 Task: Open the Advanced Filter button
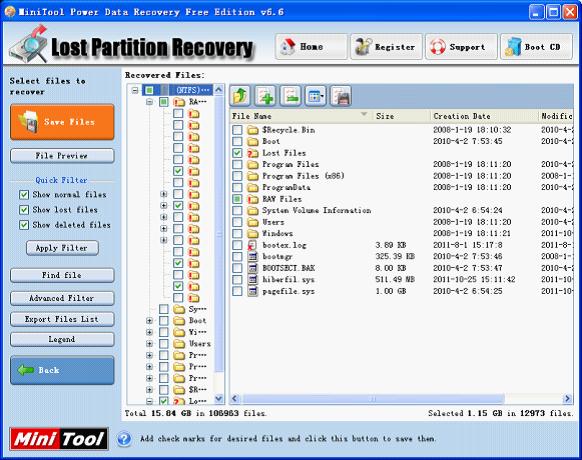click(62, 298)
